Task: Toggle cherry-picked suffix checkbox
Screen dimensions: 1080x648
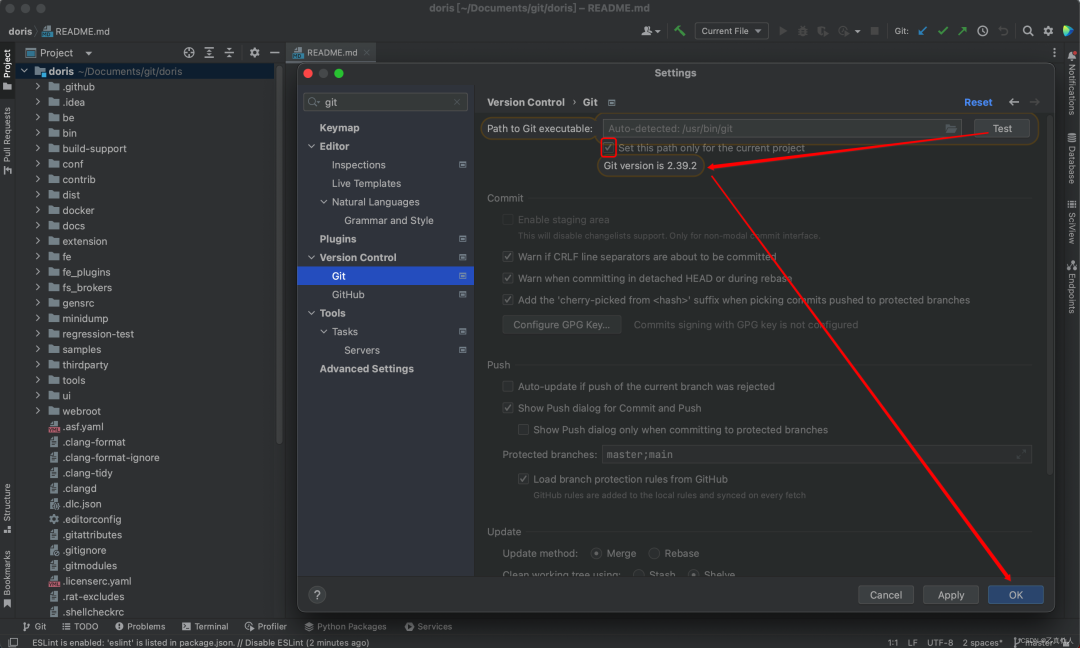Action: pyautogui.click(x=508, y=300)
